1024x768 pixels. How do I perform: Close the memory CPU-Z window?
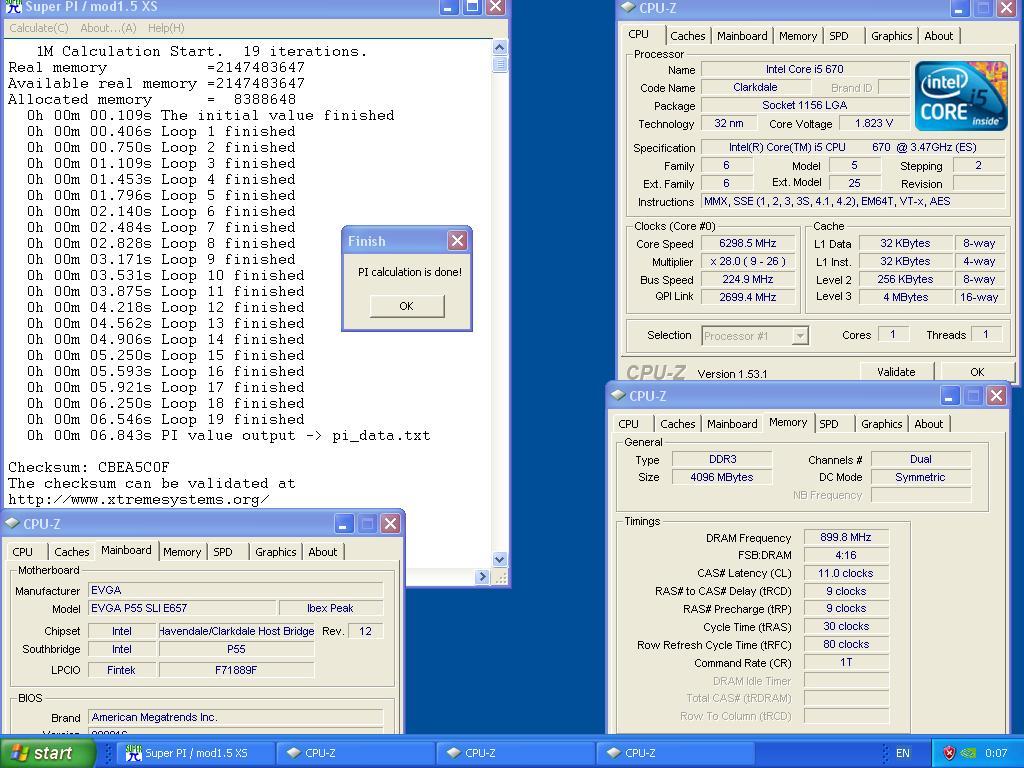(997, 395)
